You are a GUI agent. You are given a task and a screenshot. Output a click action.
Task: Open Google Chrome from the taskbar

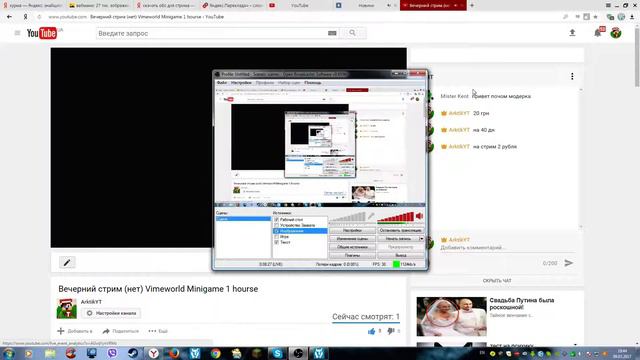(x=216, y=353)
